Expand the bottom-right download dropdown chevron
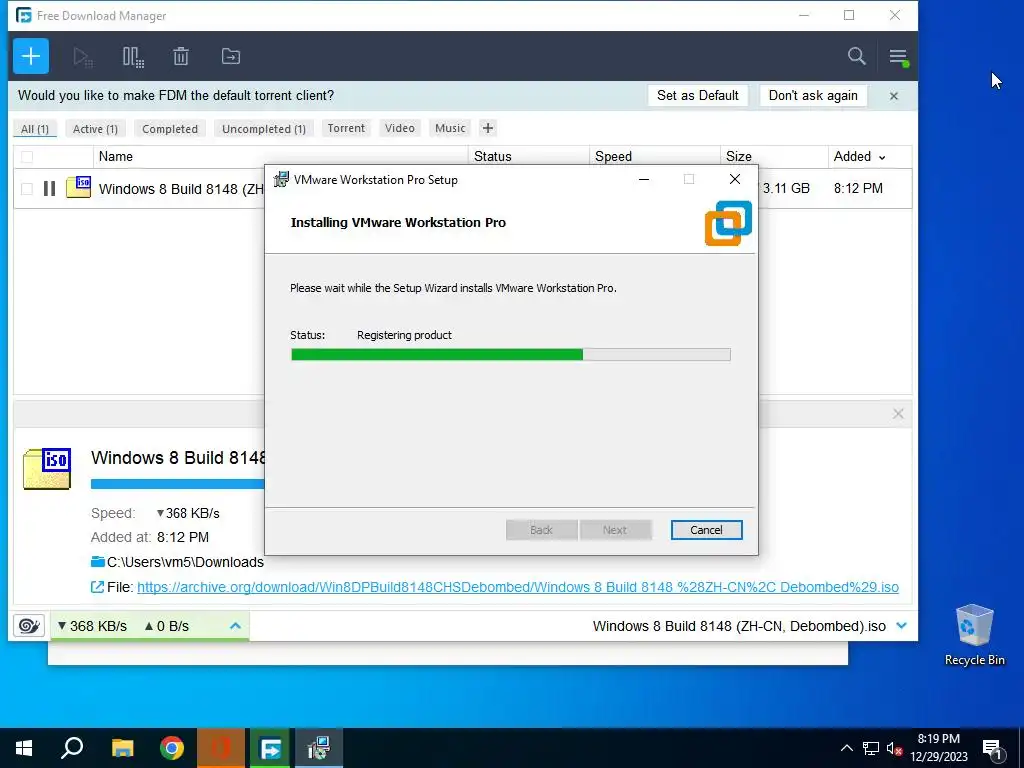Image resolution: width=1024 pixels, height=768 pixels. pyautogui.click(x=902, y=626)
